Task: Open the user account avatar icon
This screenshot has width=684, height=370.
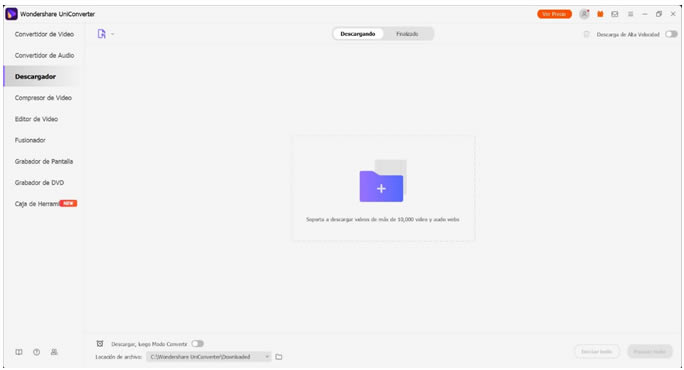Action: pyautogui.click(x=584, y=14)
